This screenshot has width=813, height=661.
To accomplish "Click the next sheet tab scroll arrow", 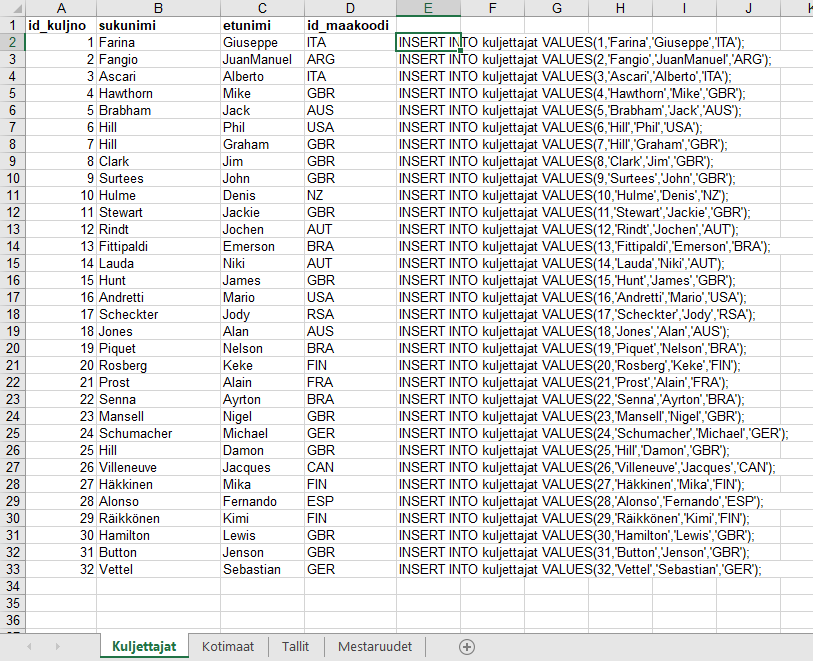I will 56,647.
